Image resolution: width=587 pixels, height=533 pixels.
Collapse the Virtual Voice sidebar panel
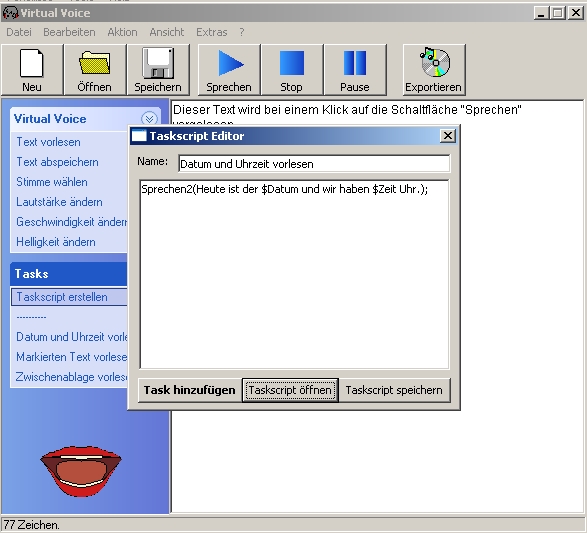pos(149,119)
